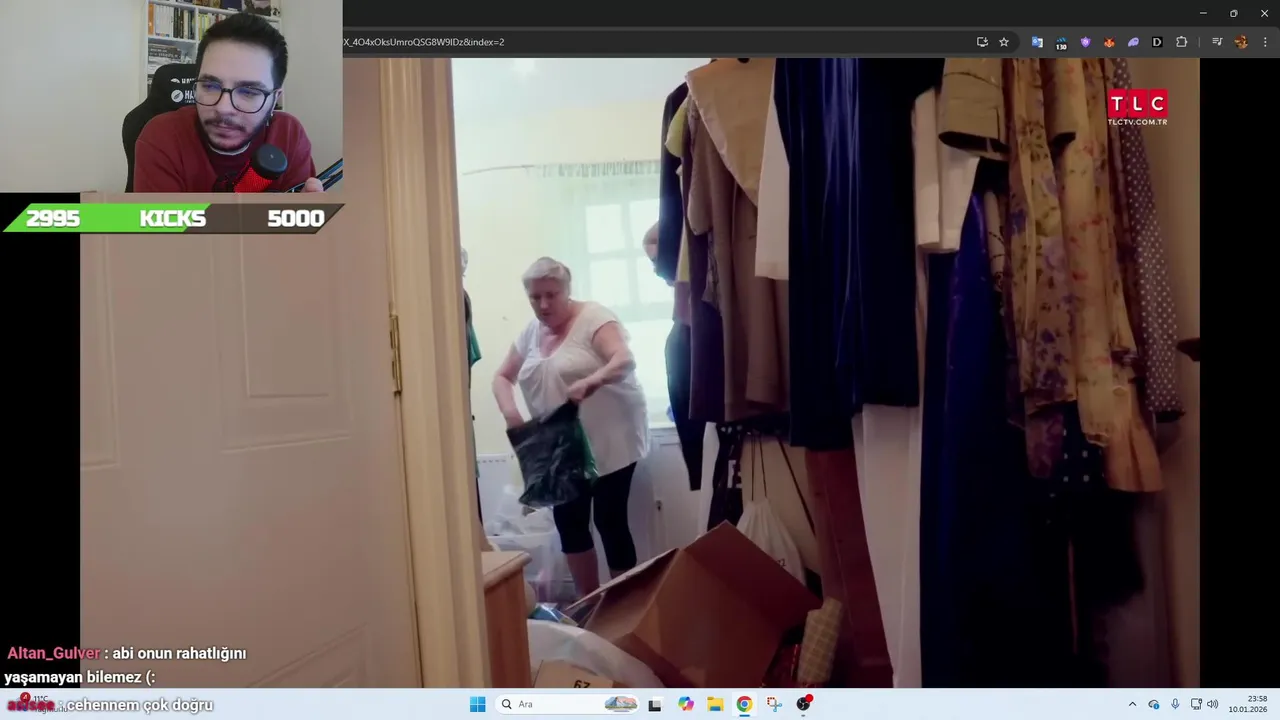
Task: Click the browser address bar URL
Action: point(424,42)
